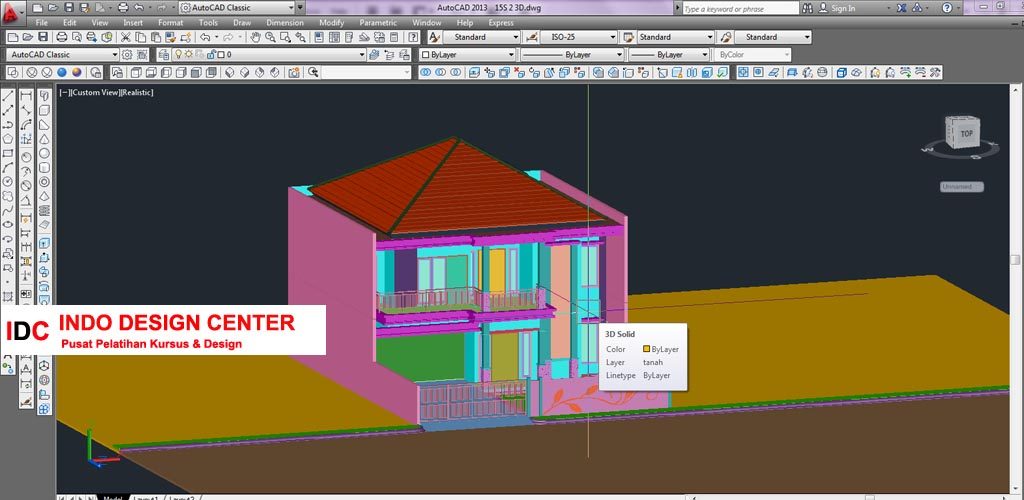Open the multileader style Standard dropdown
Screen dimensions: 1024x500
point(807,37)
